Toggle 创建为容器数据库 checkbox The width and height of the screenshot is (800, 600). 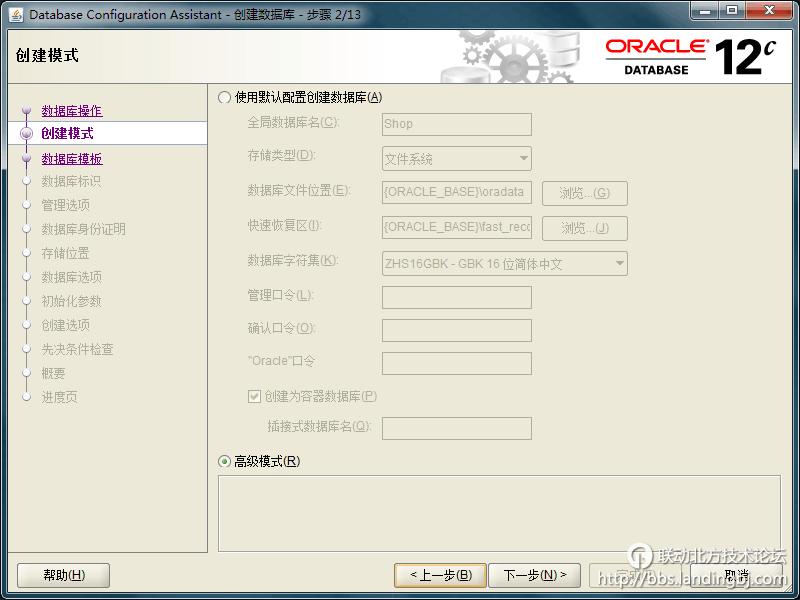[x=254, y=396]
